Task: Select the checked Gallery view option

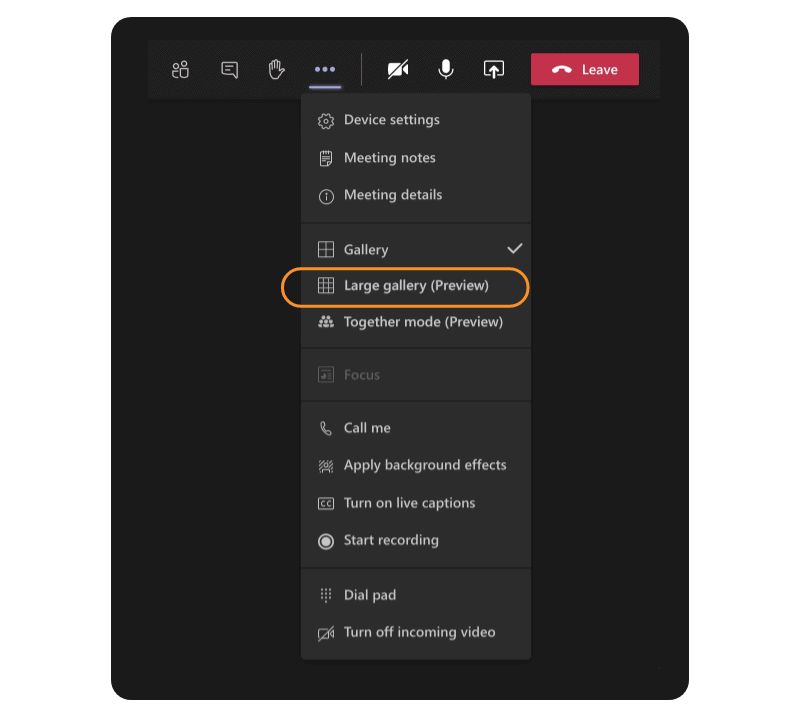Action: pyautogui.click(x=416, y=249)
